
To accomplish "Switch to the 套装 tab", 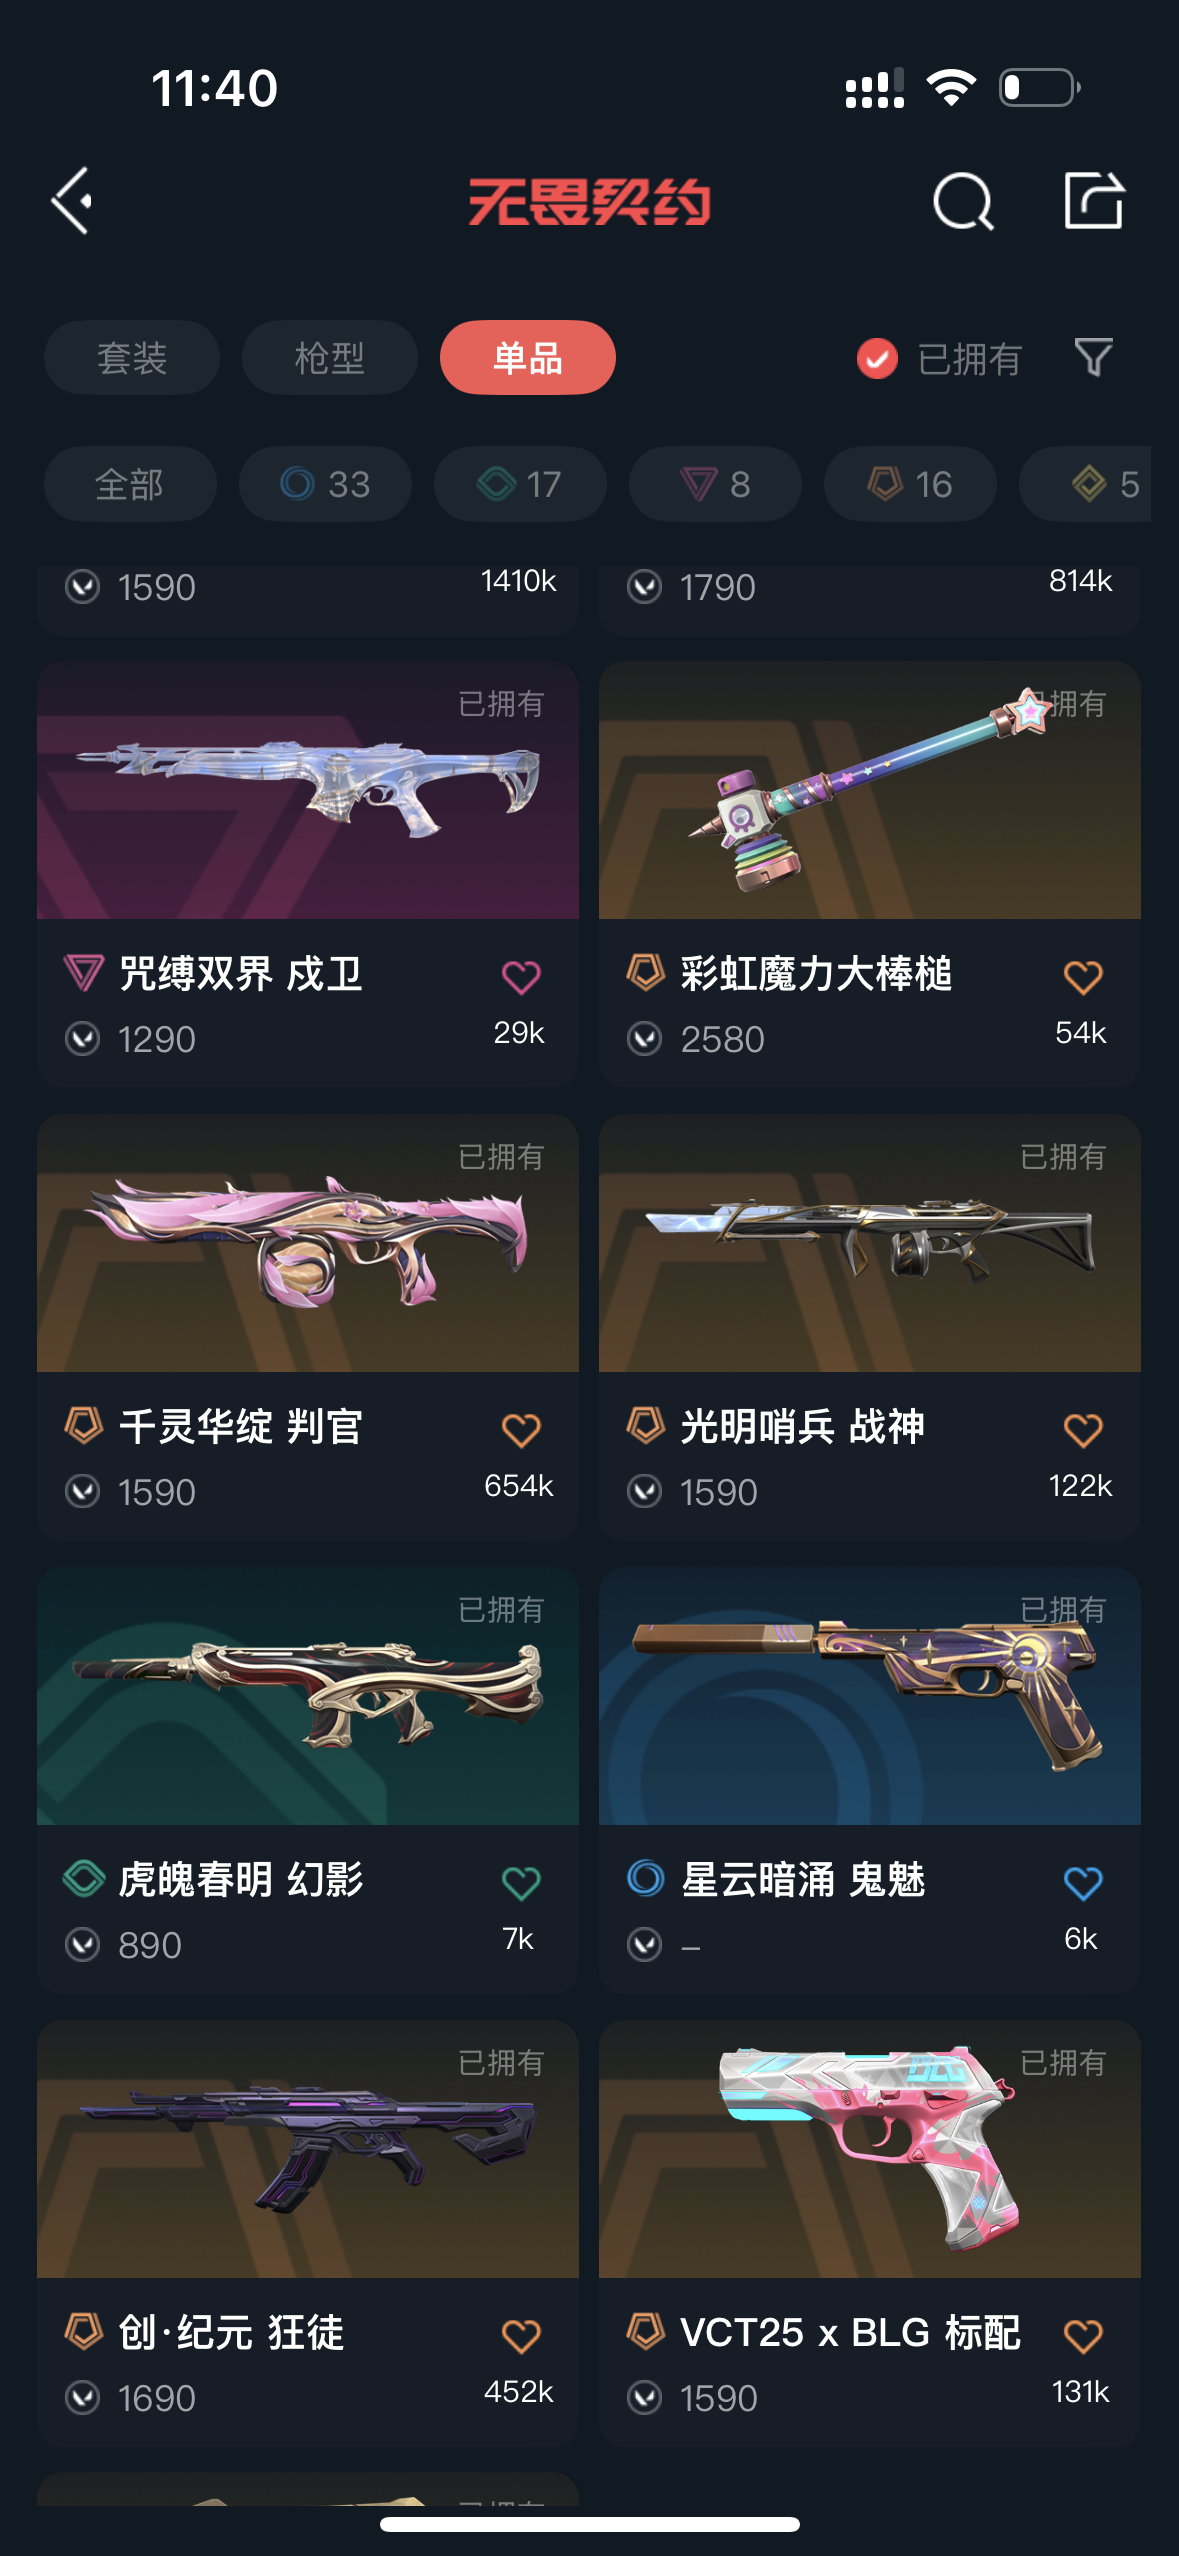I will point(132,357).
